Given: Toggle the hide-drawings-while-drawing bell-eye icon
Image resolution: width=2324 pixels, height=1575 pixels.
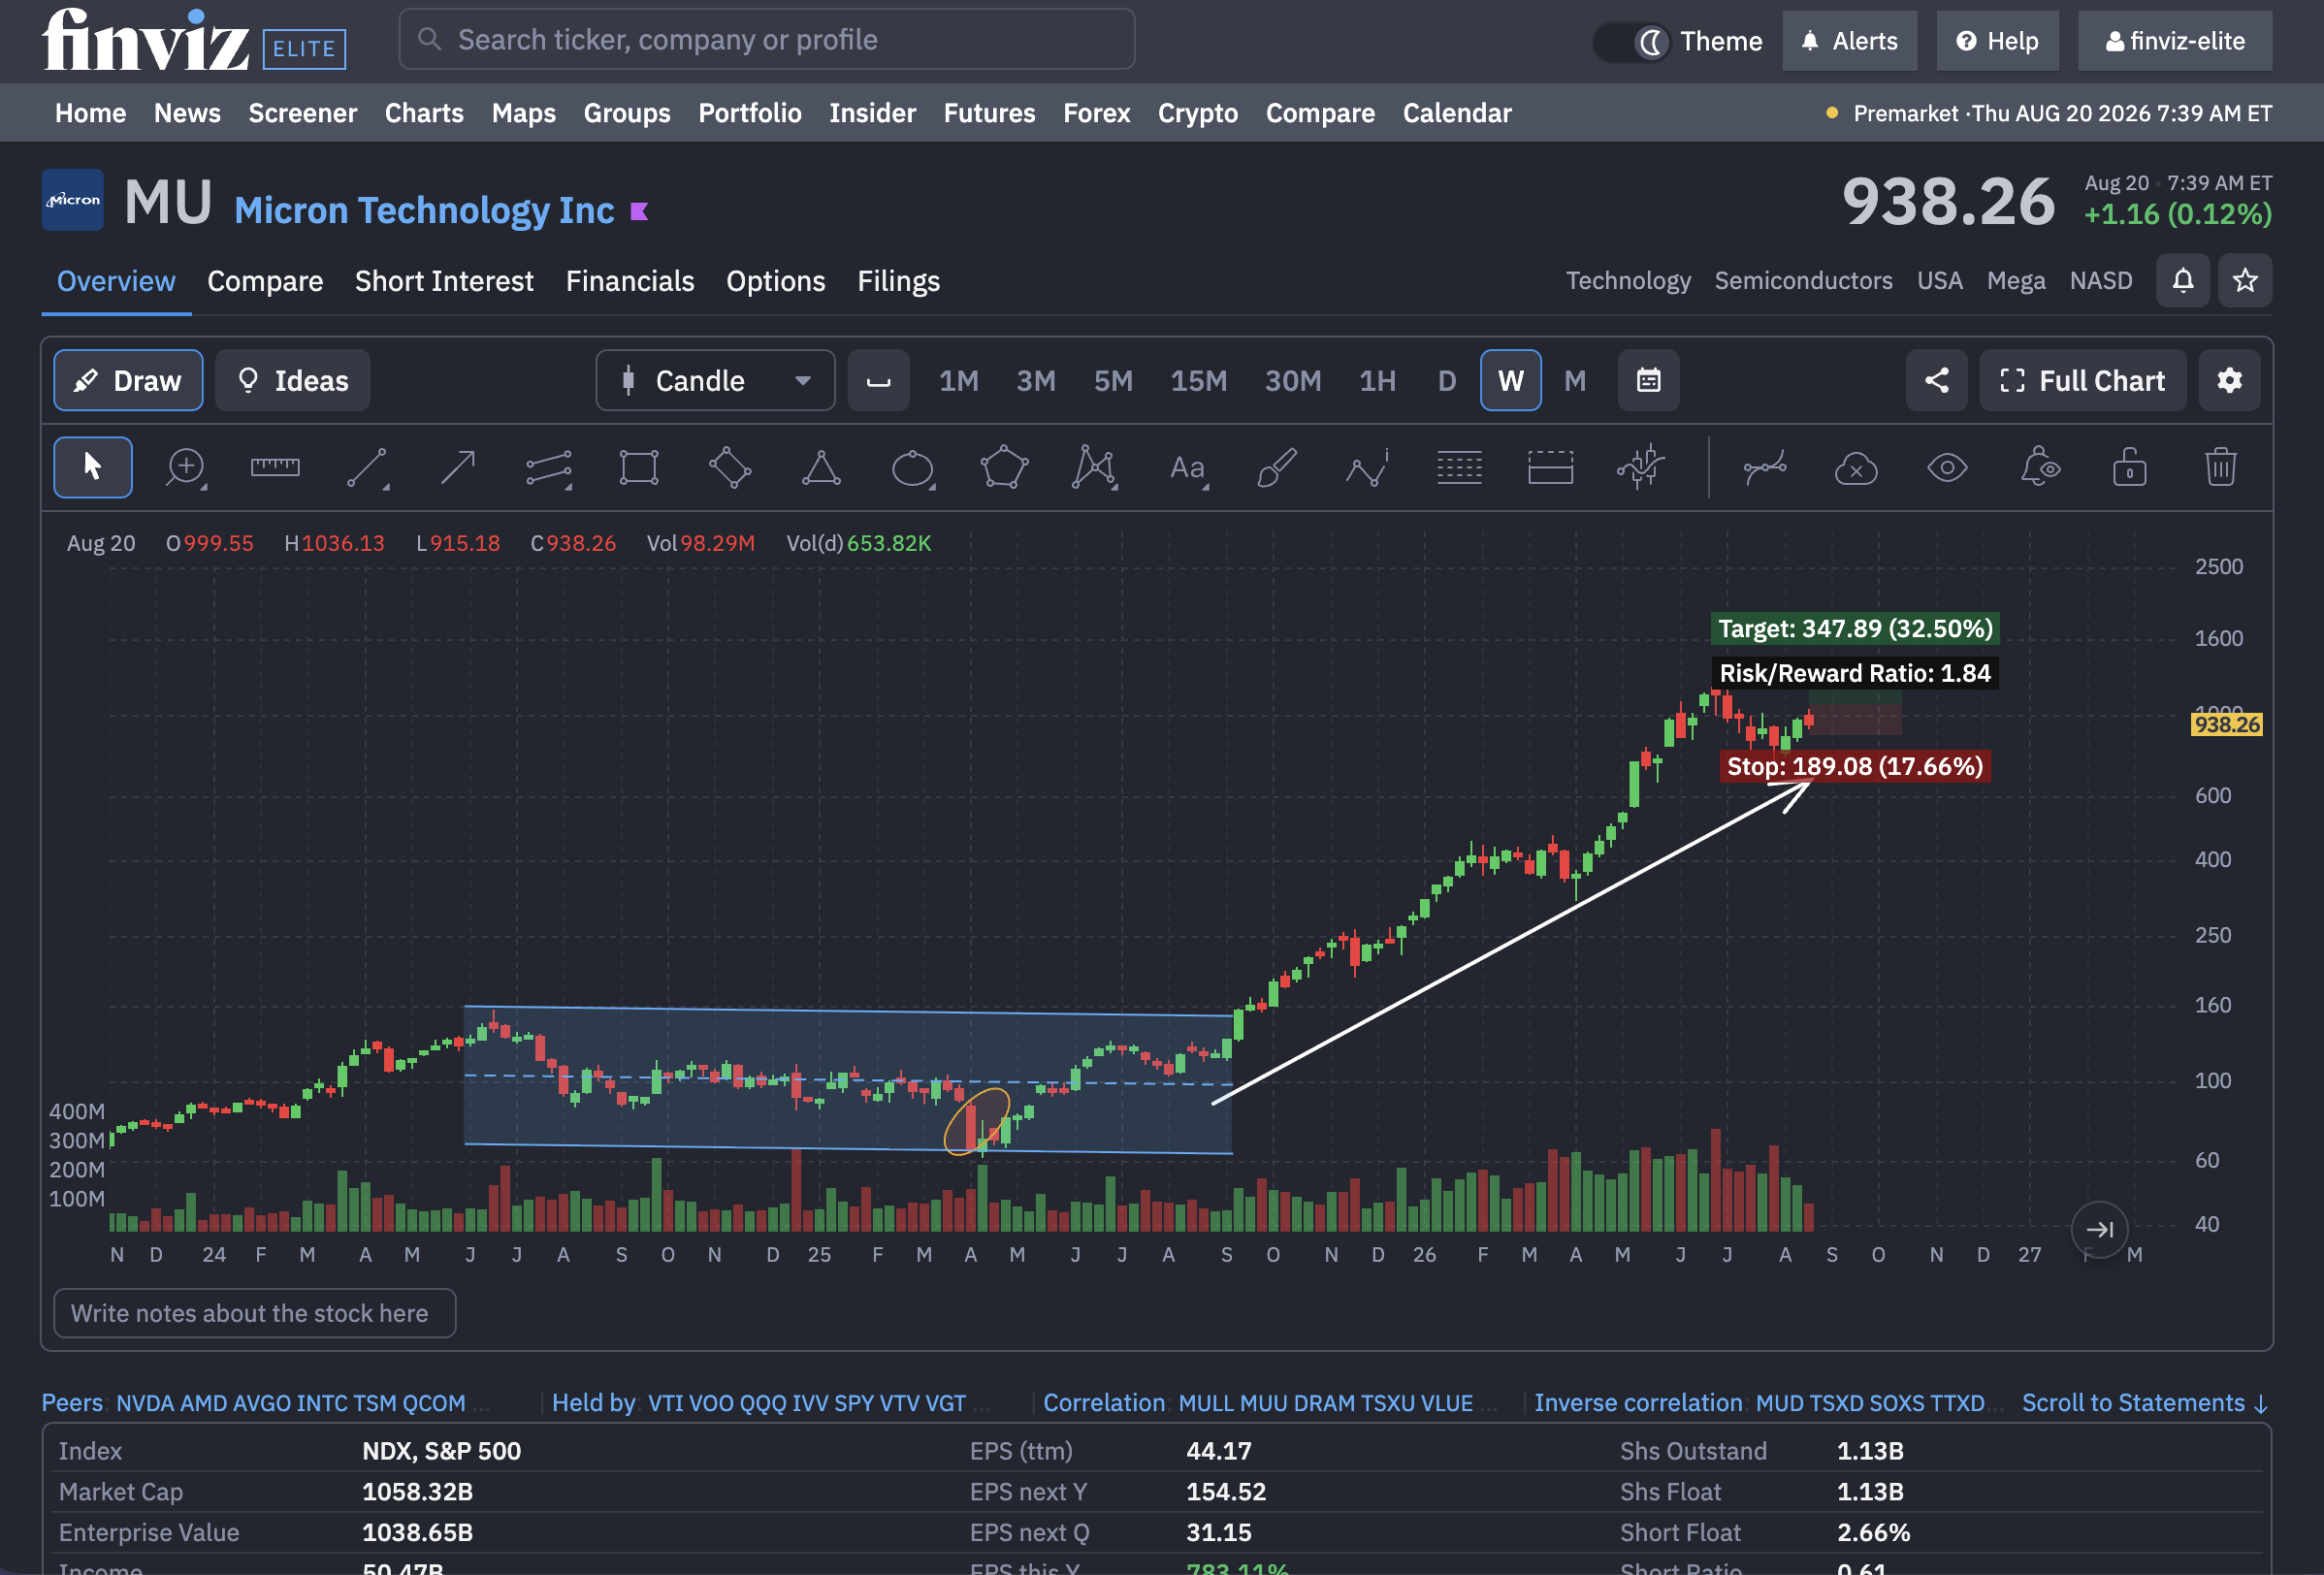Looking at the screenshot, I should click(2039, 467).
